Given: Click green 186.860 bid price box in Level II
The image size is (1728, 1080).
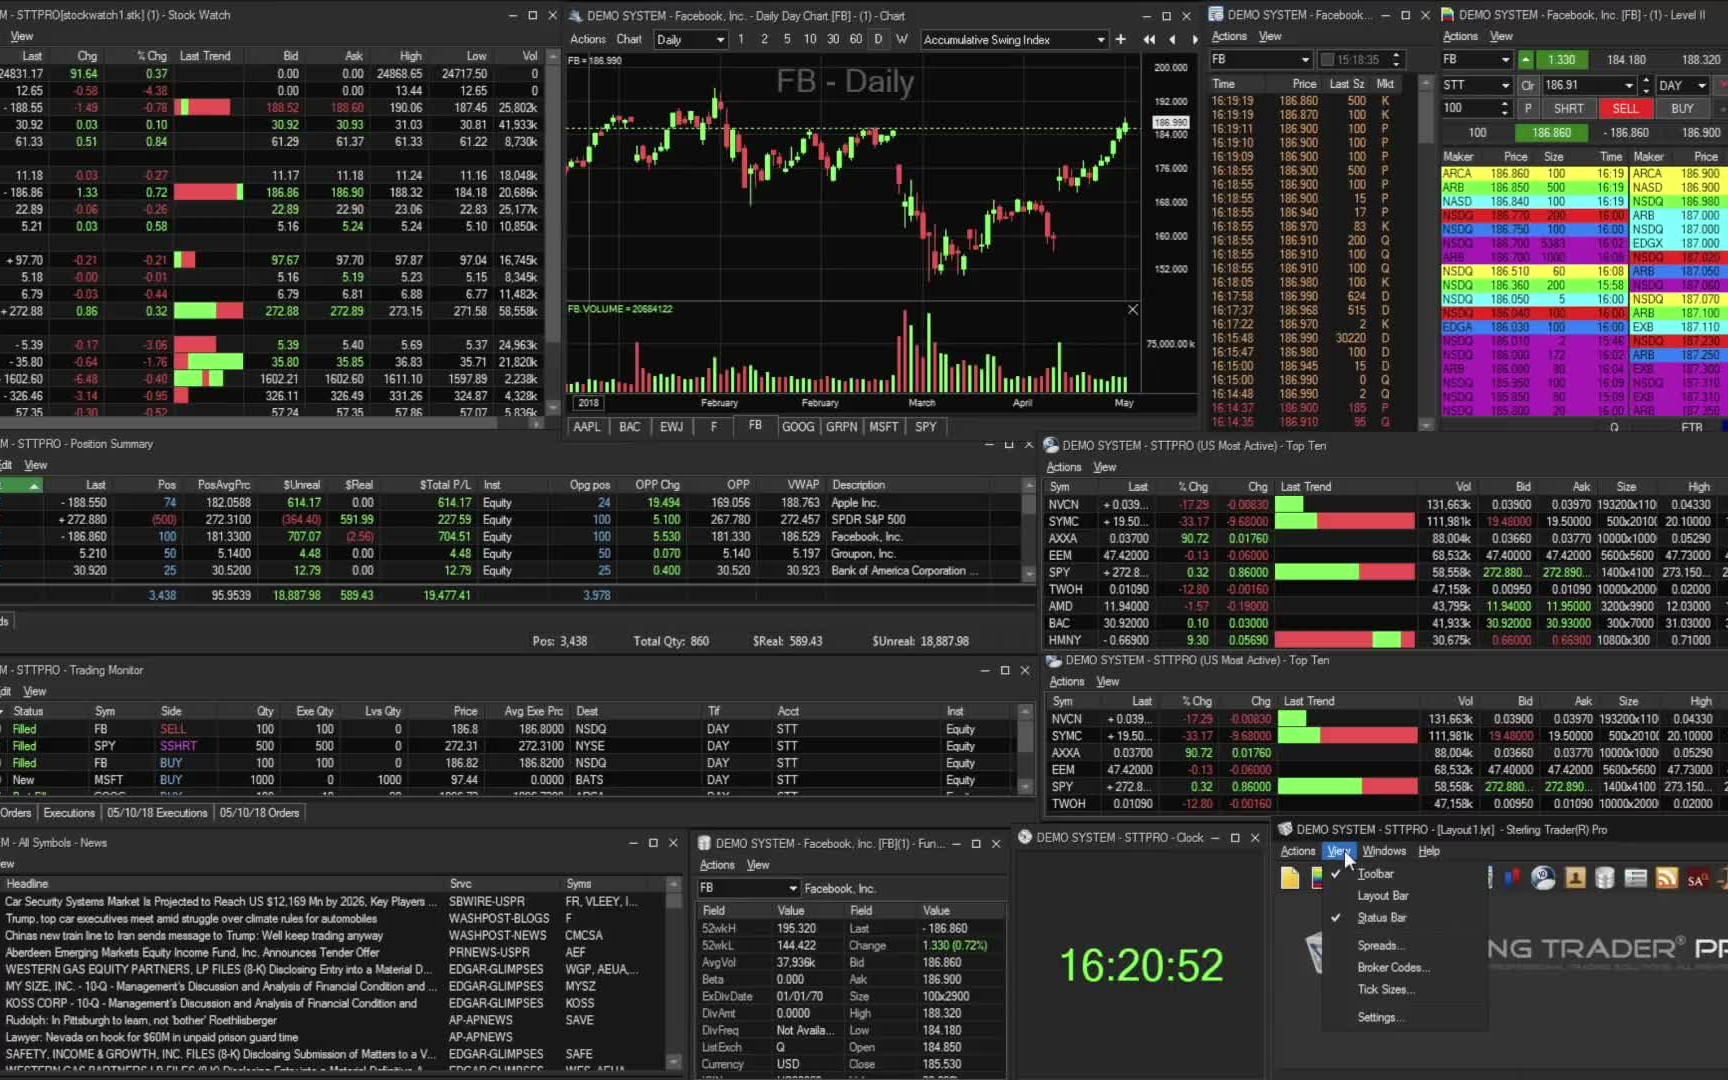Looking at the screenshot, I should pyautogui.click(x=1550, y=132).
